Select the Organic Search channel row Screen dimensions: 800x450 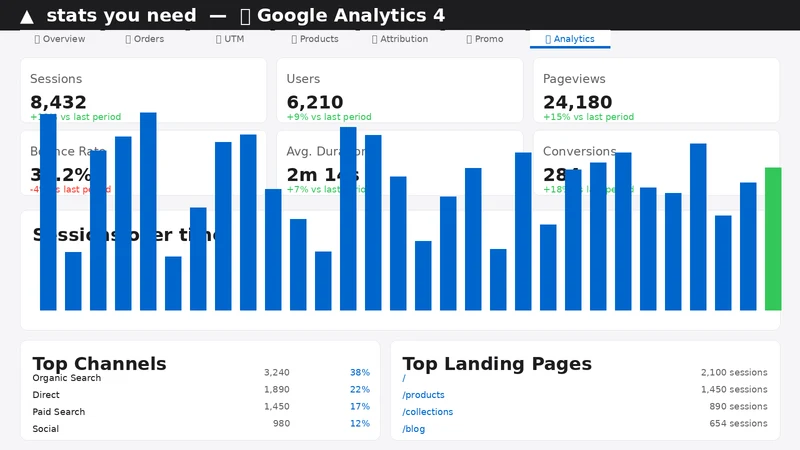pyautogui.click(x=201, y=378)
